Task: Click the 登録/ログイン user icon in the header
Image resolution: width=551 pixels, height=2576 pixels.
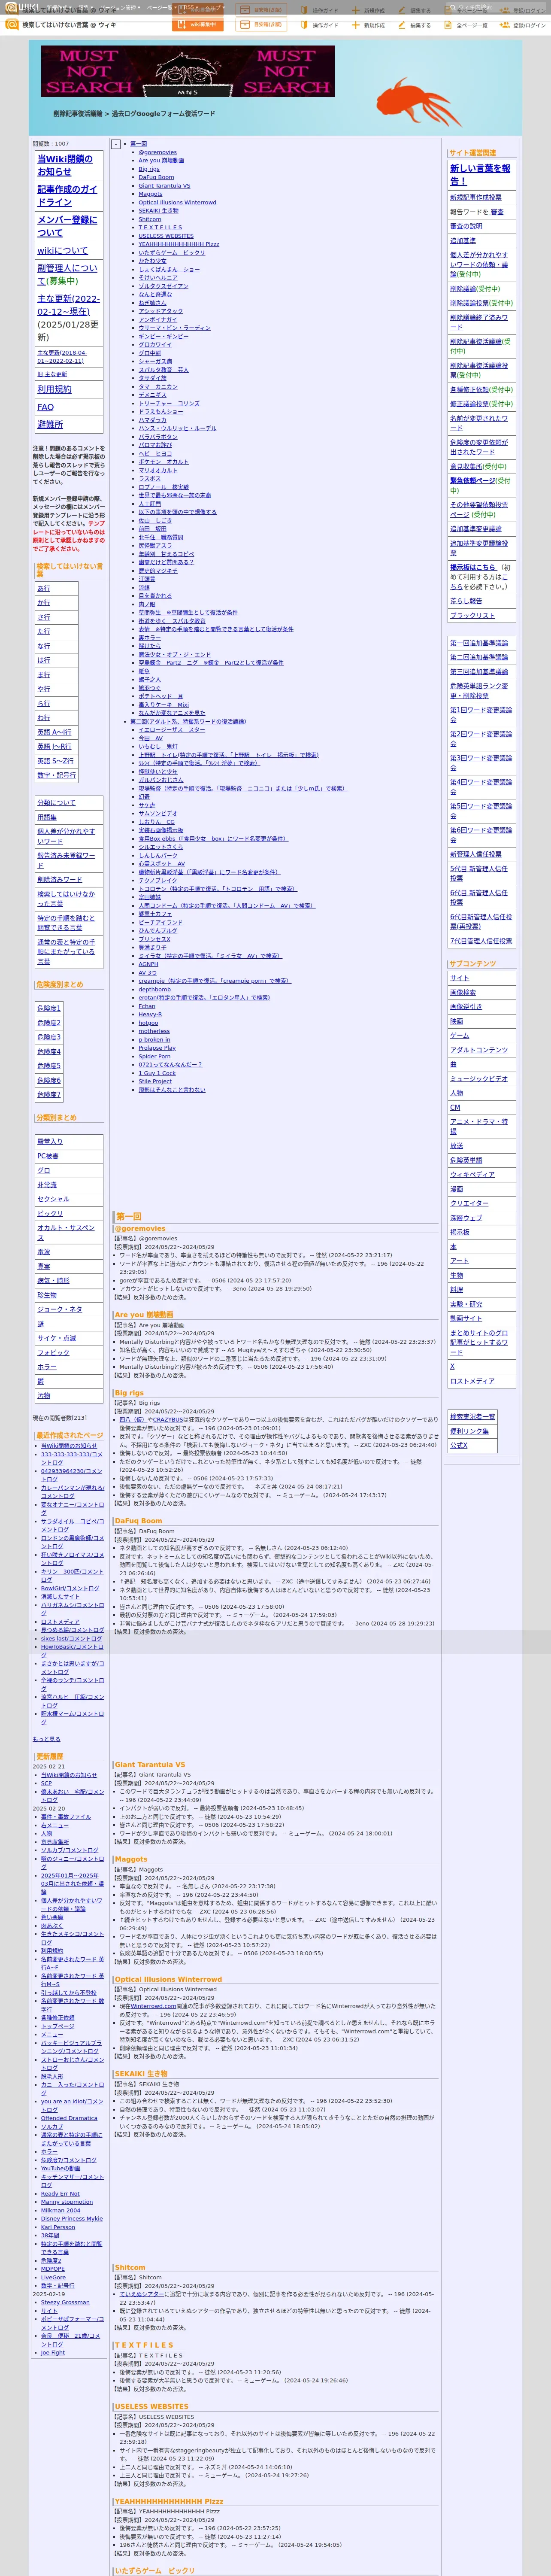Action: [505, 25]
